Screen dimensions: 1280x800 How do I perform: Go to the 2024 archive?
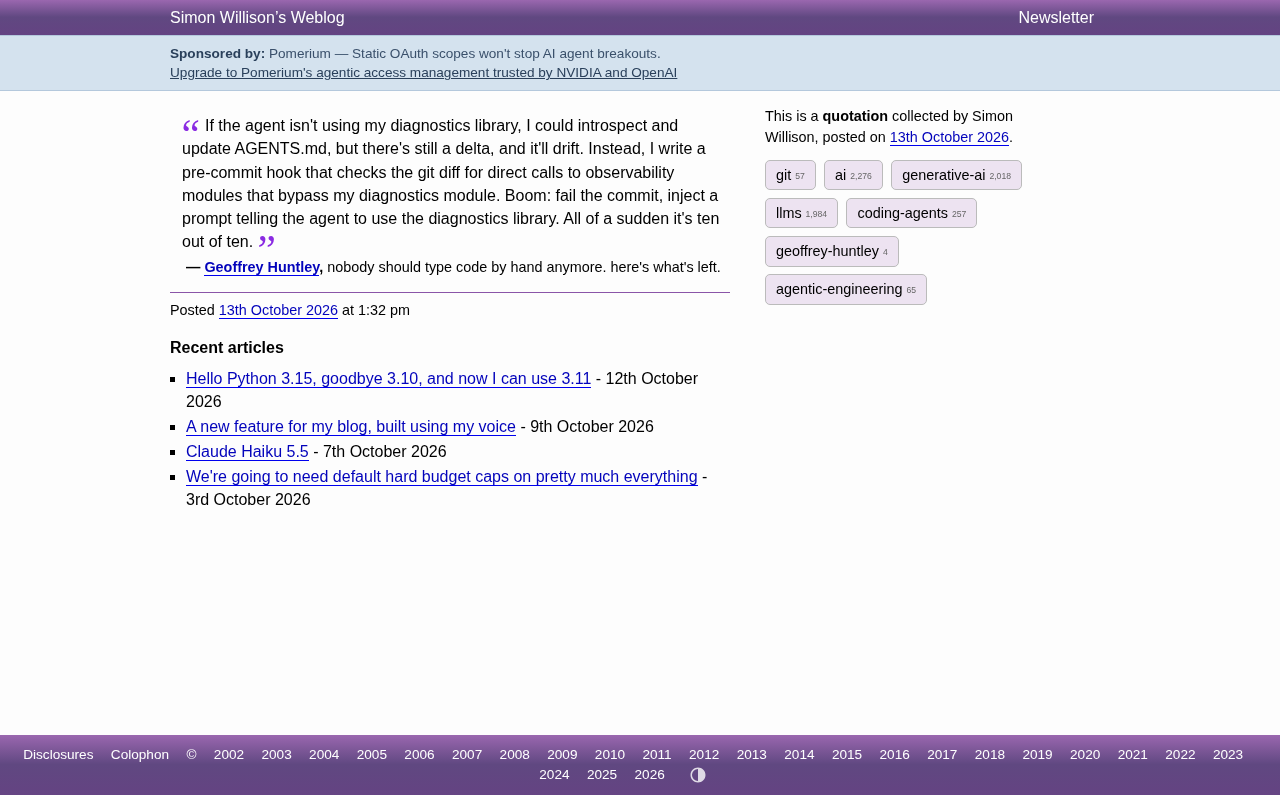coord(554,775)
